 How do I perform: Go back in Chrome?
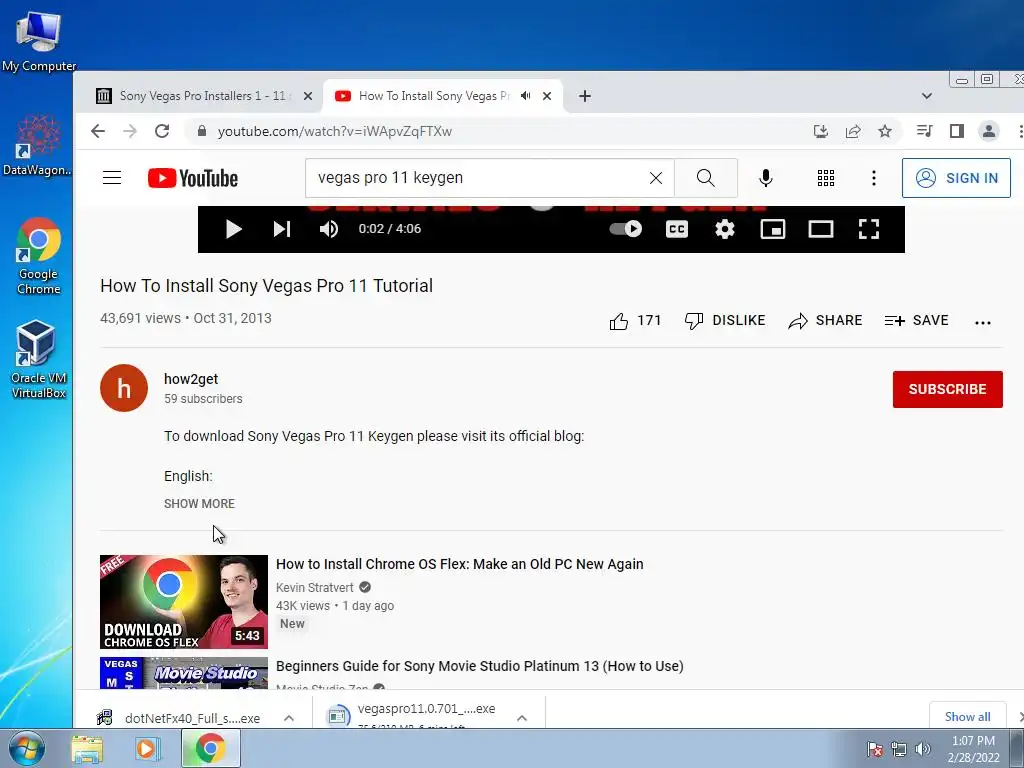click(98, 131)
